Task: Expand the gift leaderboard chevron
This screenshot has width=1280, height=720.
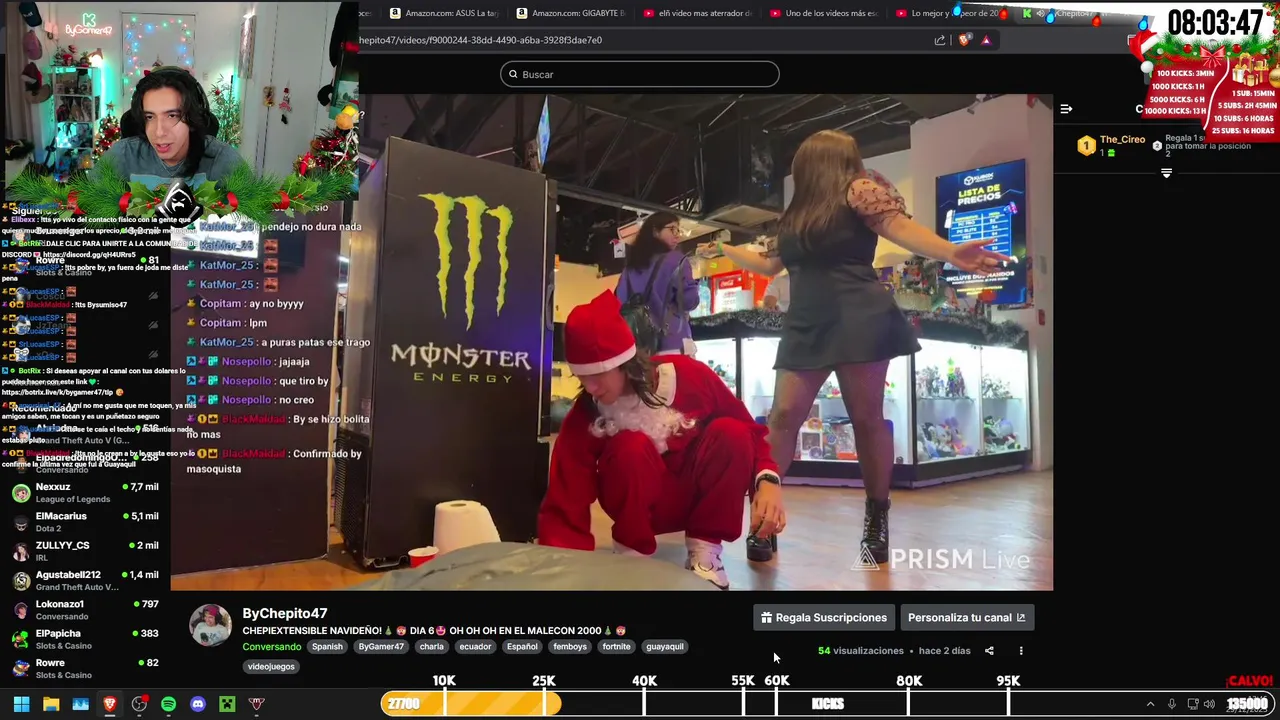Action: (1166, 174)
